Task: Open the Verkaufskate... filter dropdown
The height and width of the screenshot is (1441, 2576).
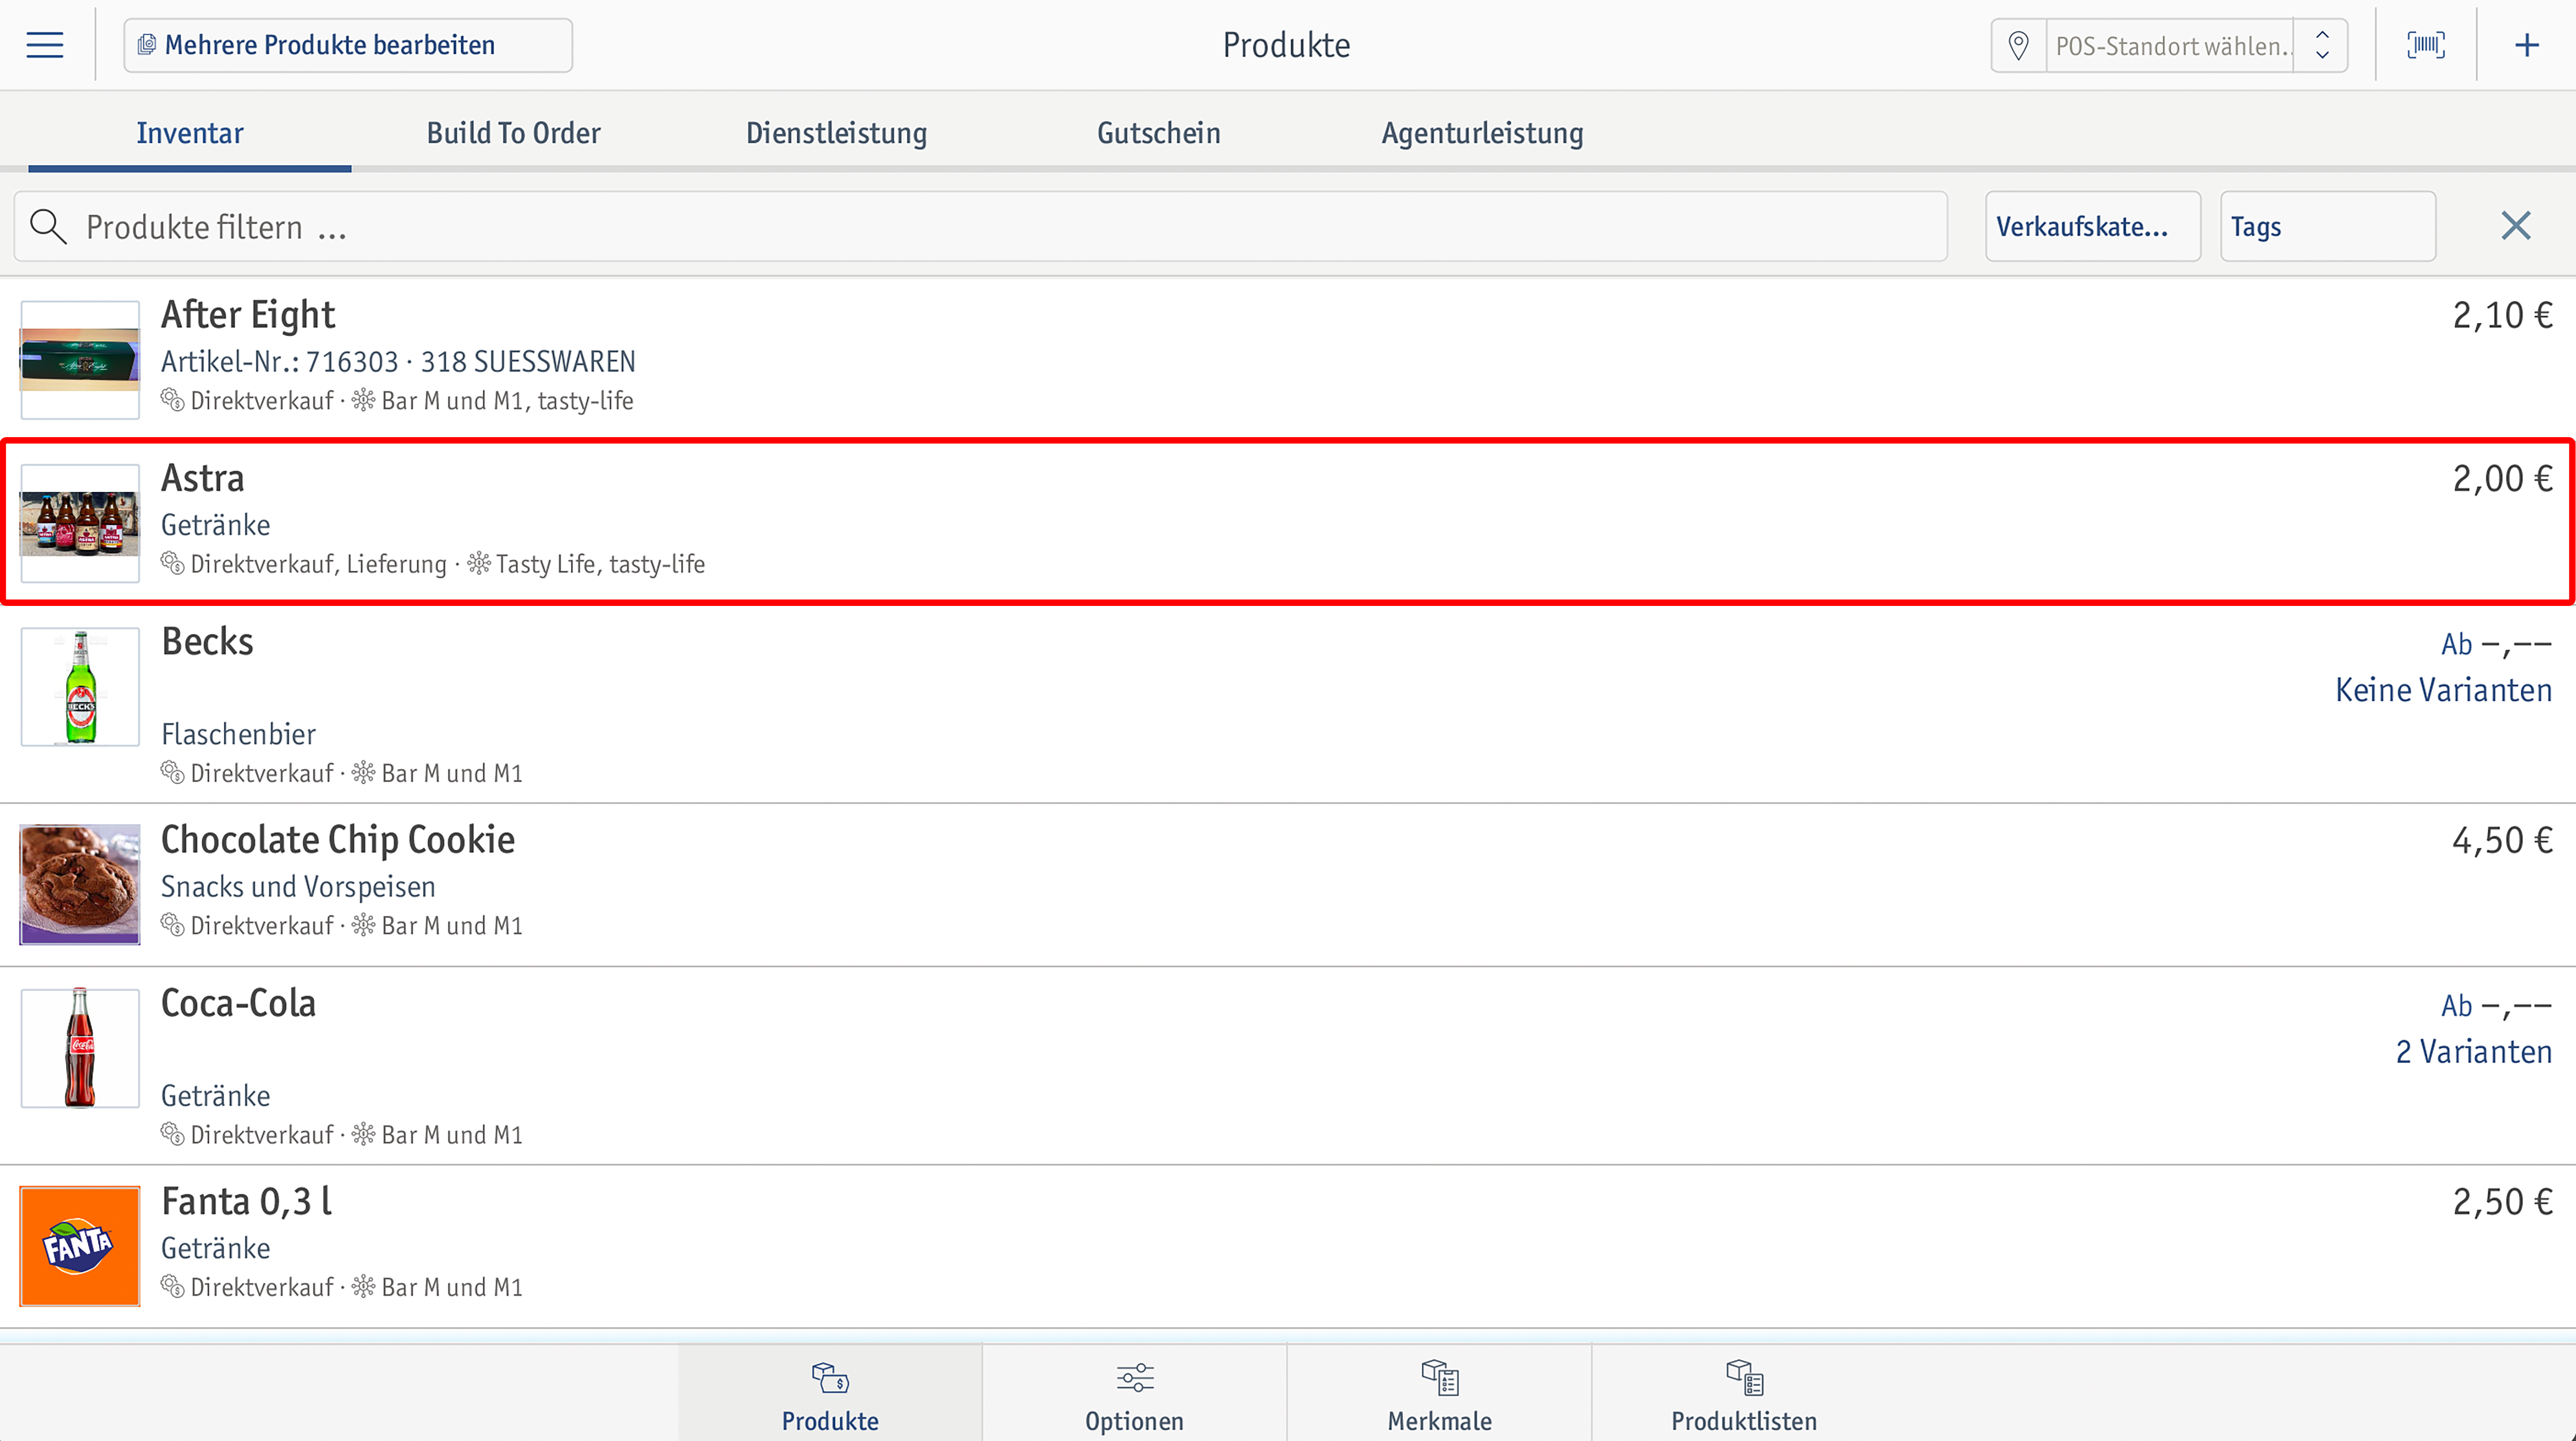Action: click(2092, 227)
